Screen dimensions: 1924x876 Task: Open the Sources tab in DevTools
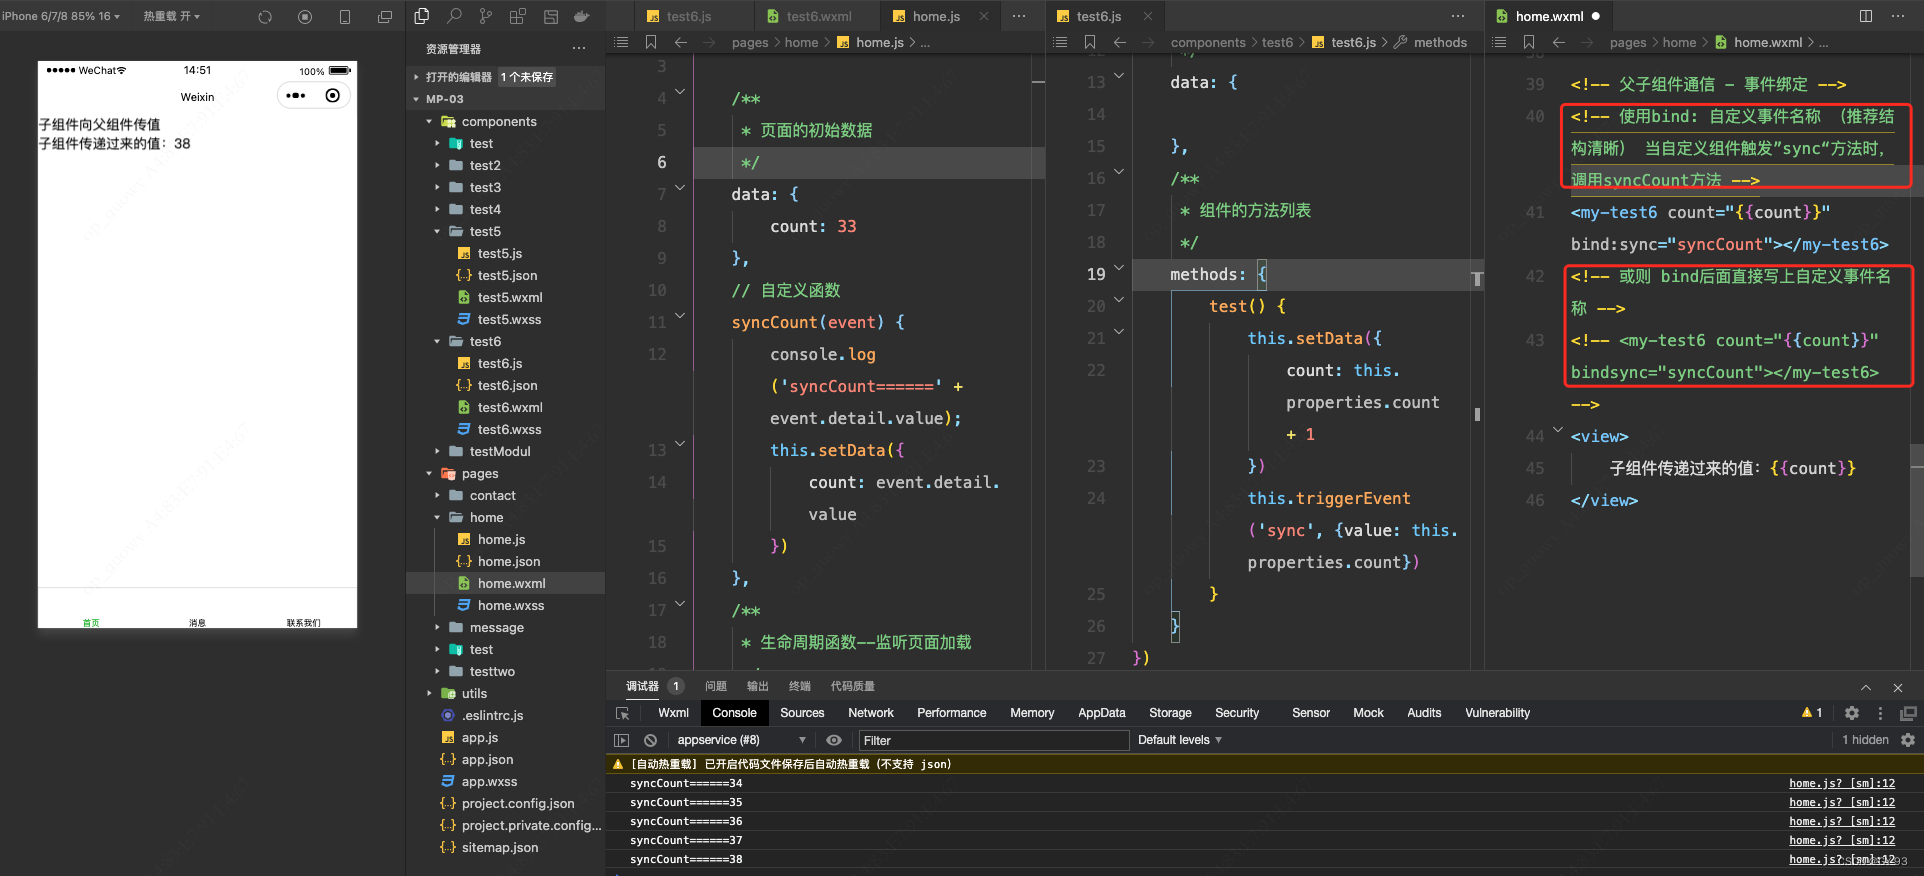pos(802,713)
